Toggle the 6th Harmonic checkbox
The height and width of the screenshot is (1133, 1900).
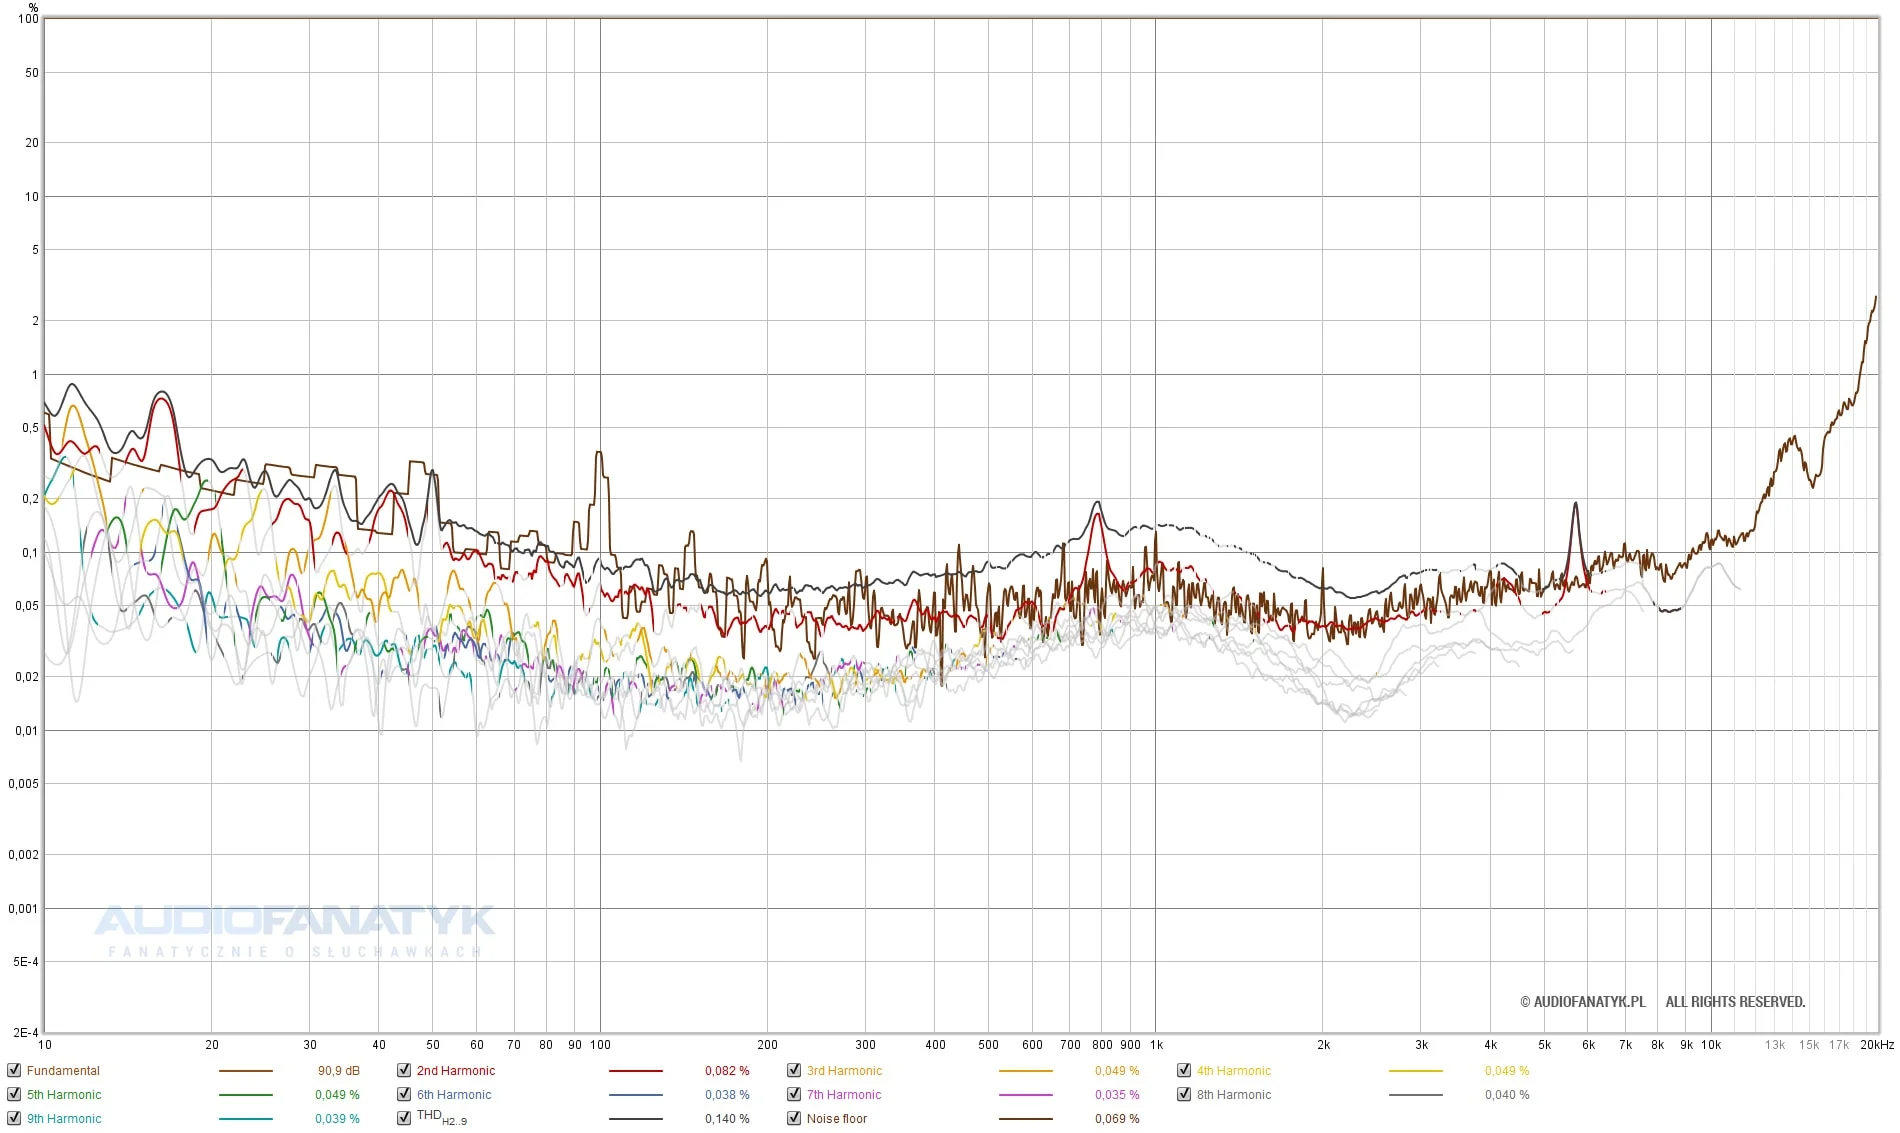point(404,1094)
